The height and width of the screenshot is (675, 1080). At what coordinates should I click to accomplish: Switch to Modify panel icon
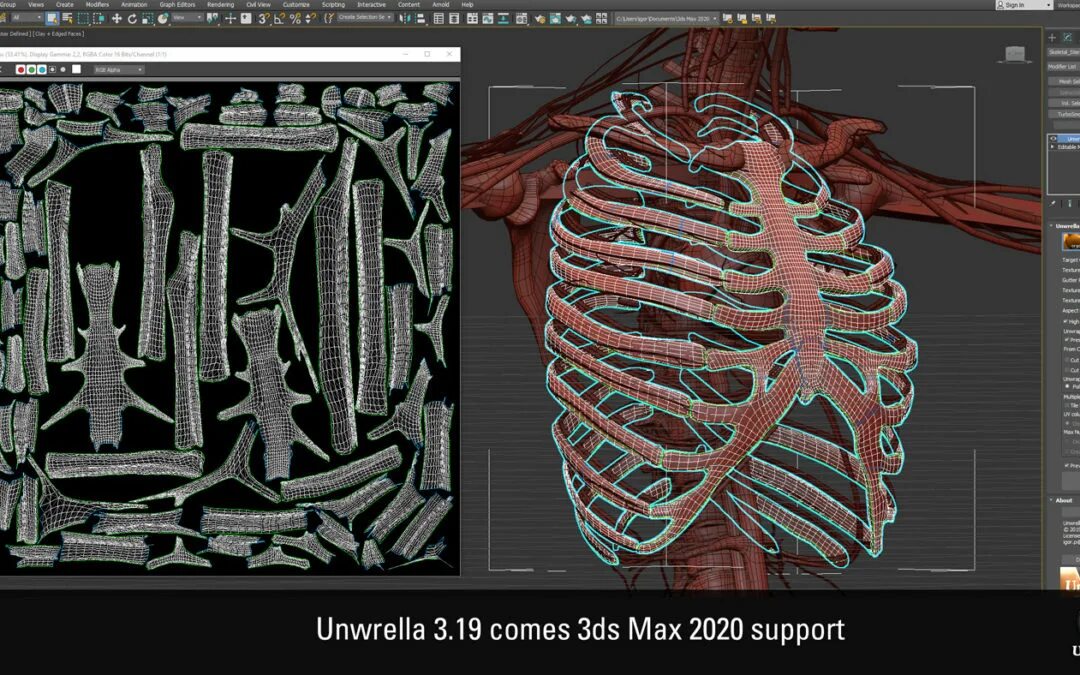point(1068,37)
